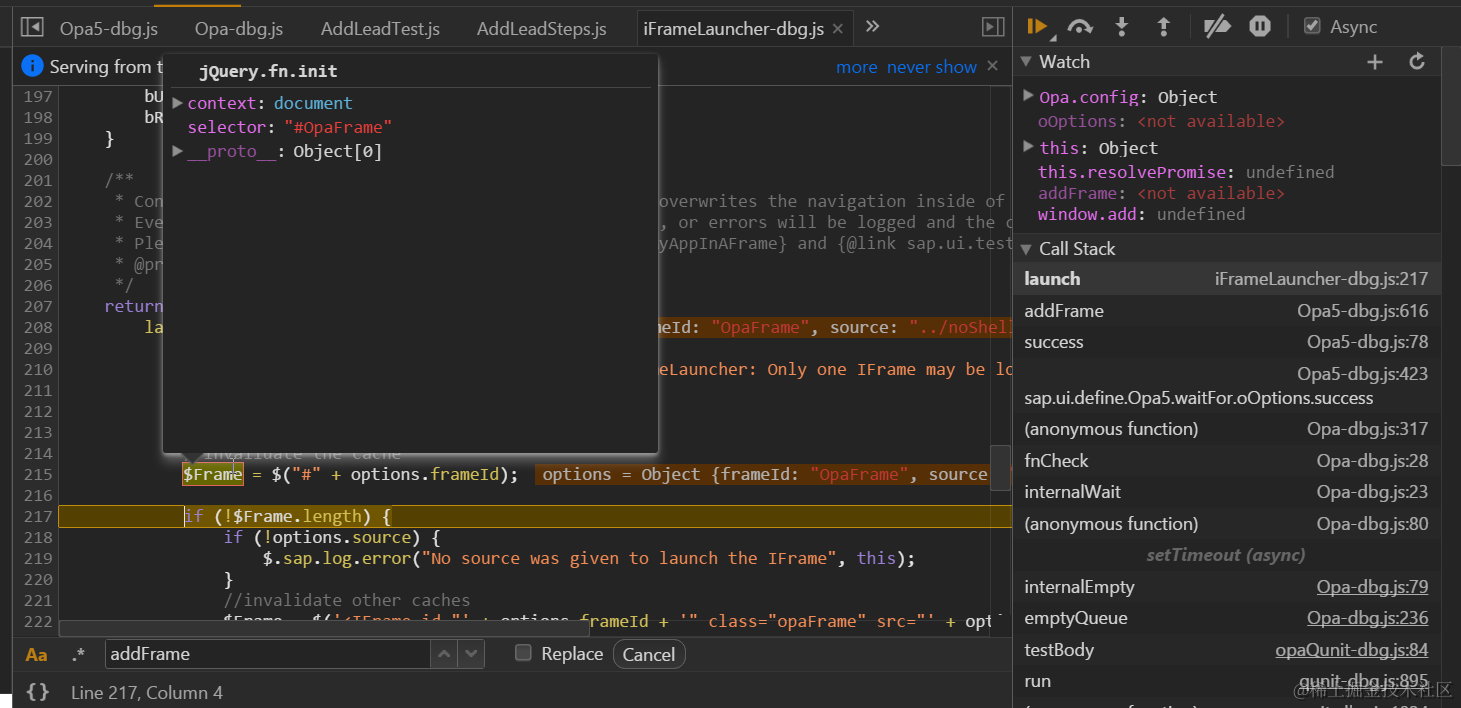Dismiss the Serving from info bar
The image size is (1461, 708).
tap(992, 66)
